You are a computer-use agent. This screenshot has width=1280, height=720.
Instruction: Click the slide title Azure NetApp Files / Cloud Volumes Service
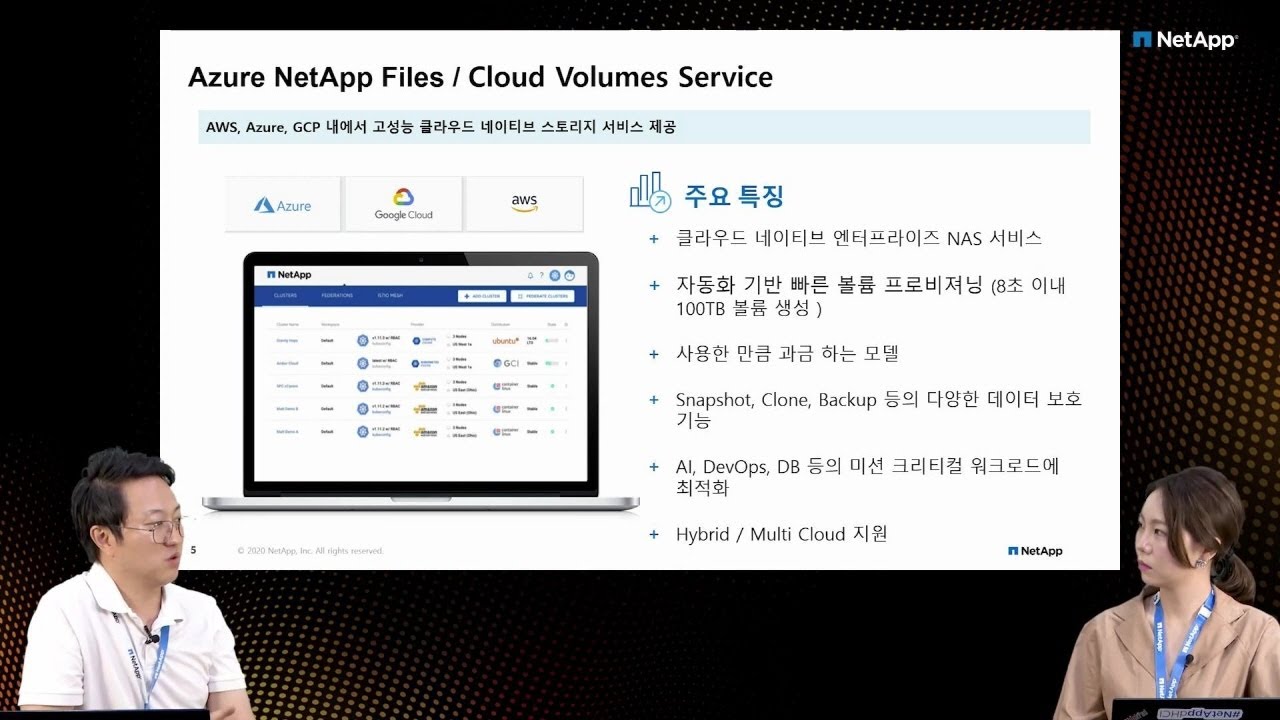(480, 77)
